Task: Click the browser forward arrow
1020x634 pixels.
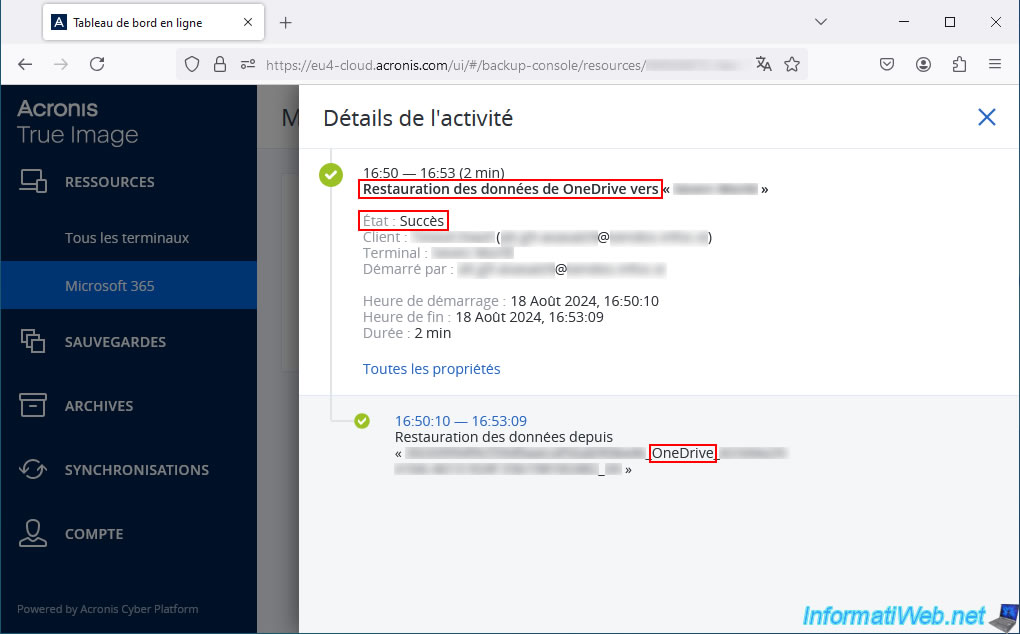Action: coord(61,64)
